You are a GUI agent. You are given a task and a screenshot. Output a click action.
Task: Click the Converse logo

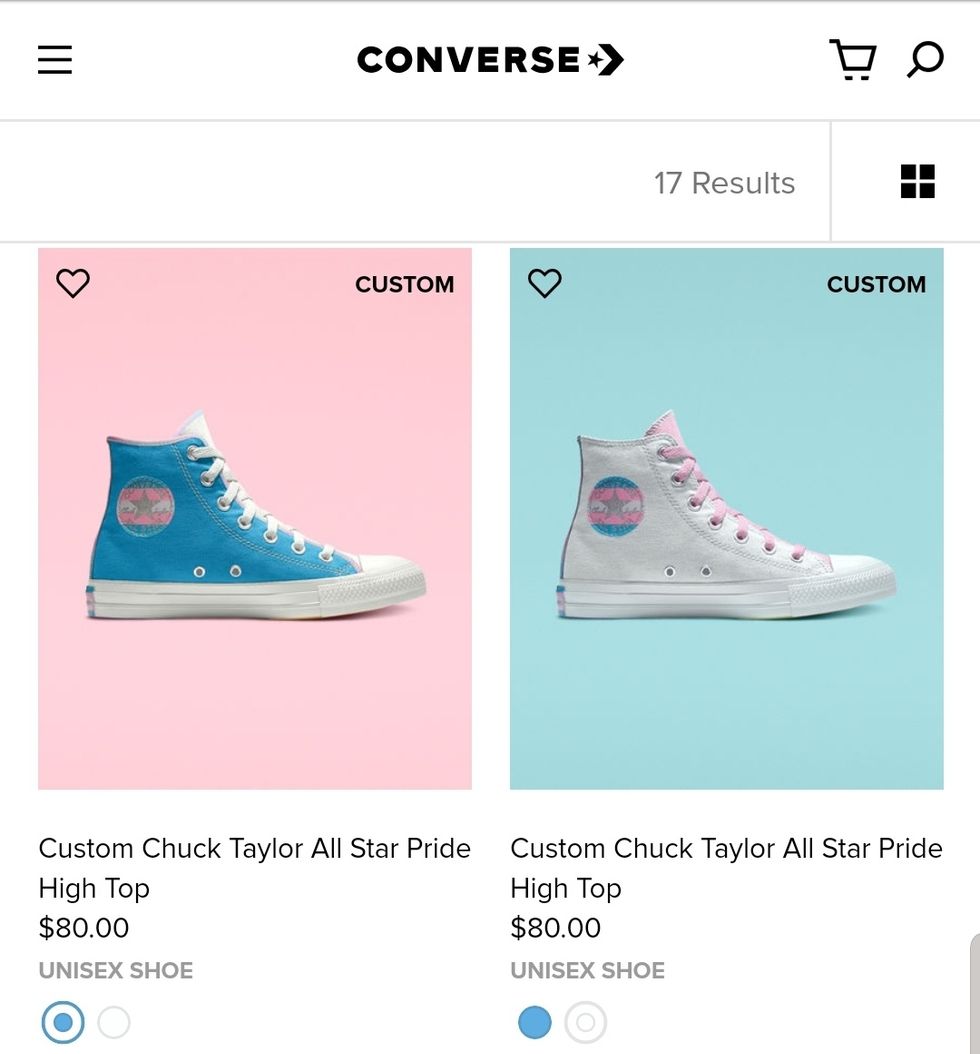coord(490,61)
